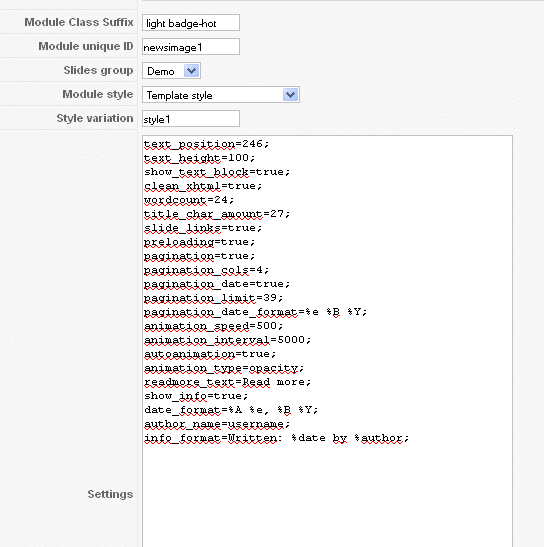Place cursor on author_name=username line
Viewport: 544px width, 547px height.
tap(217, 424)
